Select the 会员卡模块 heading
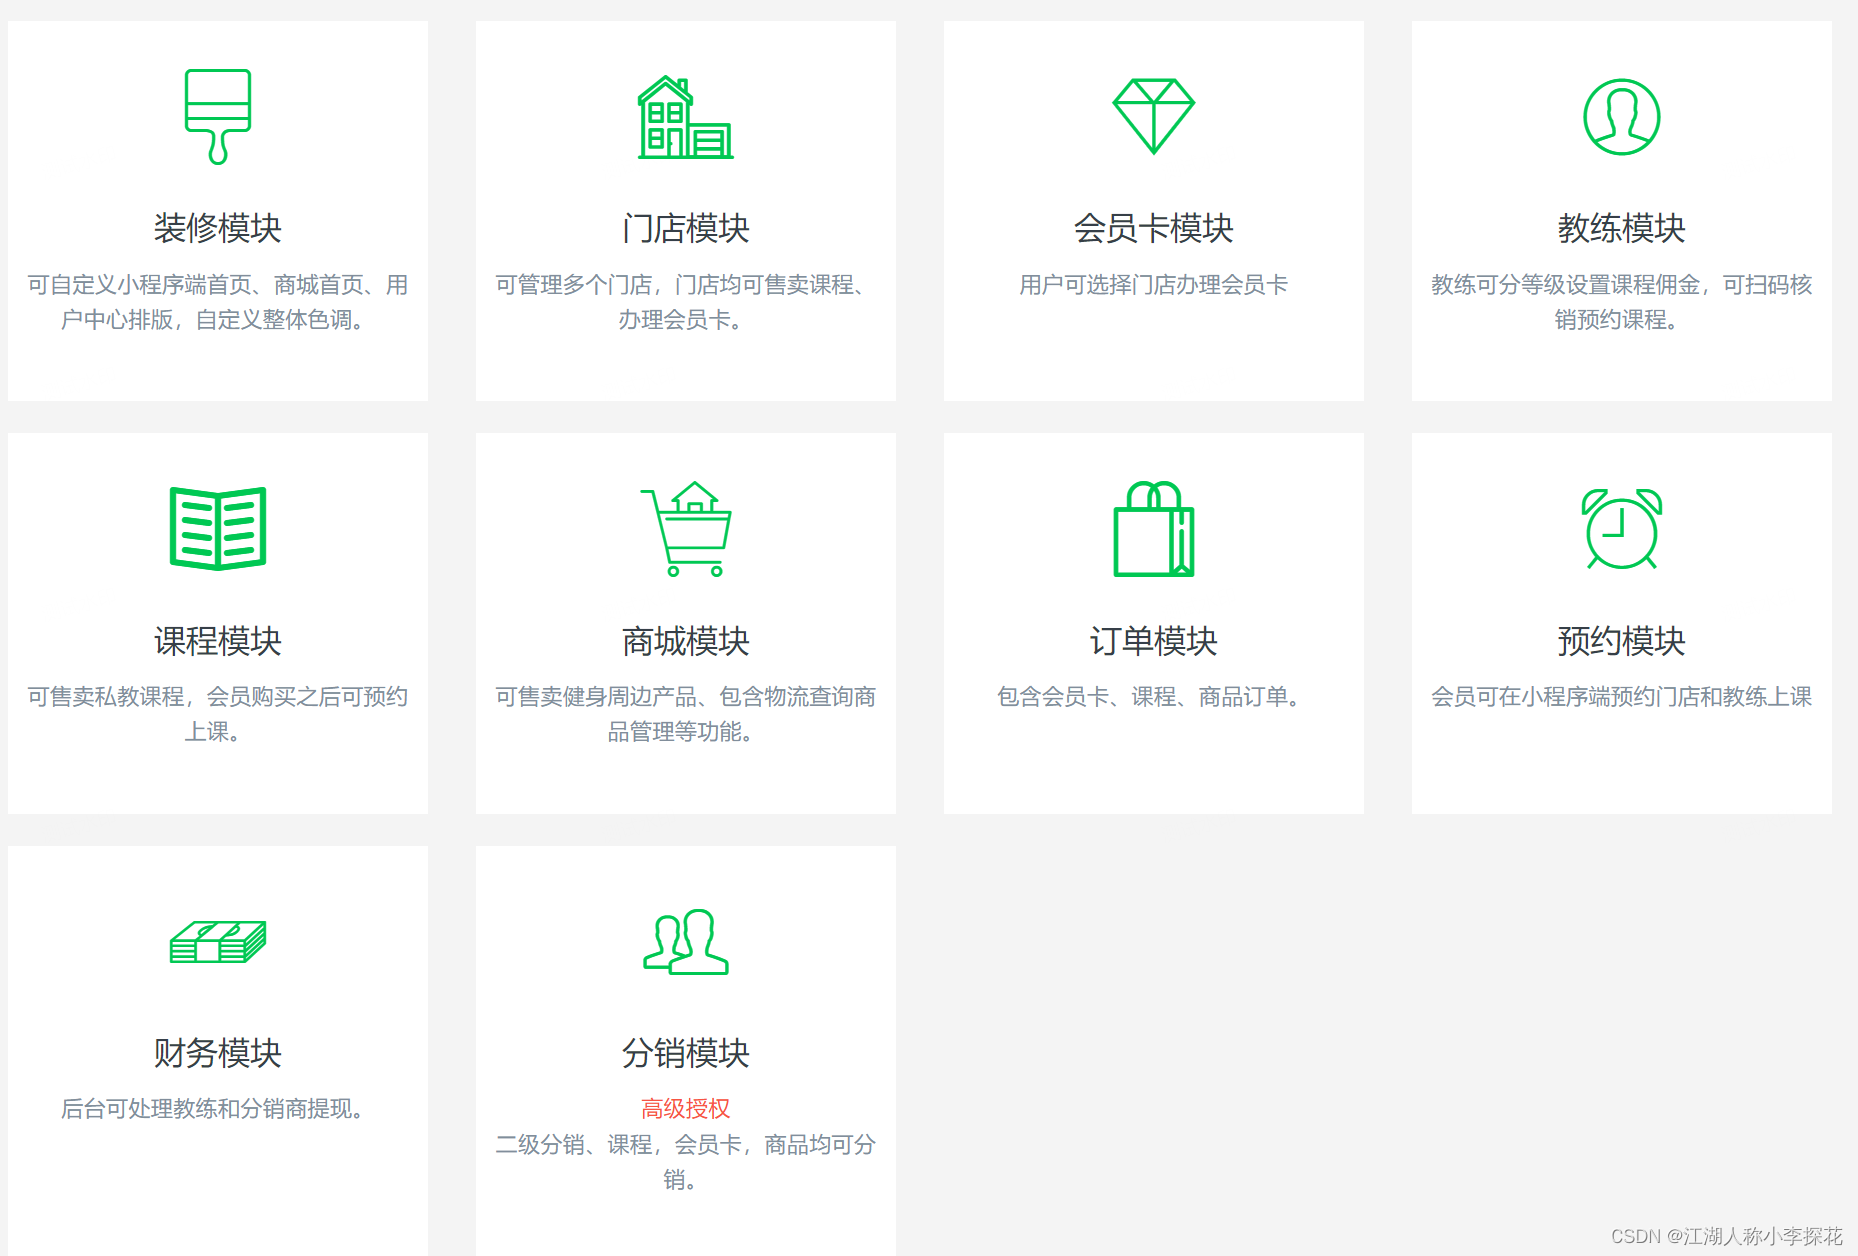This screenshot has height=1256, width=1858. coord(1154,228)
